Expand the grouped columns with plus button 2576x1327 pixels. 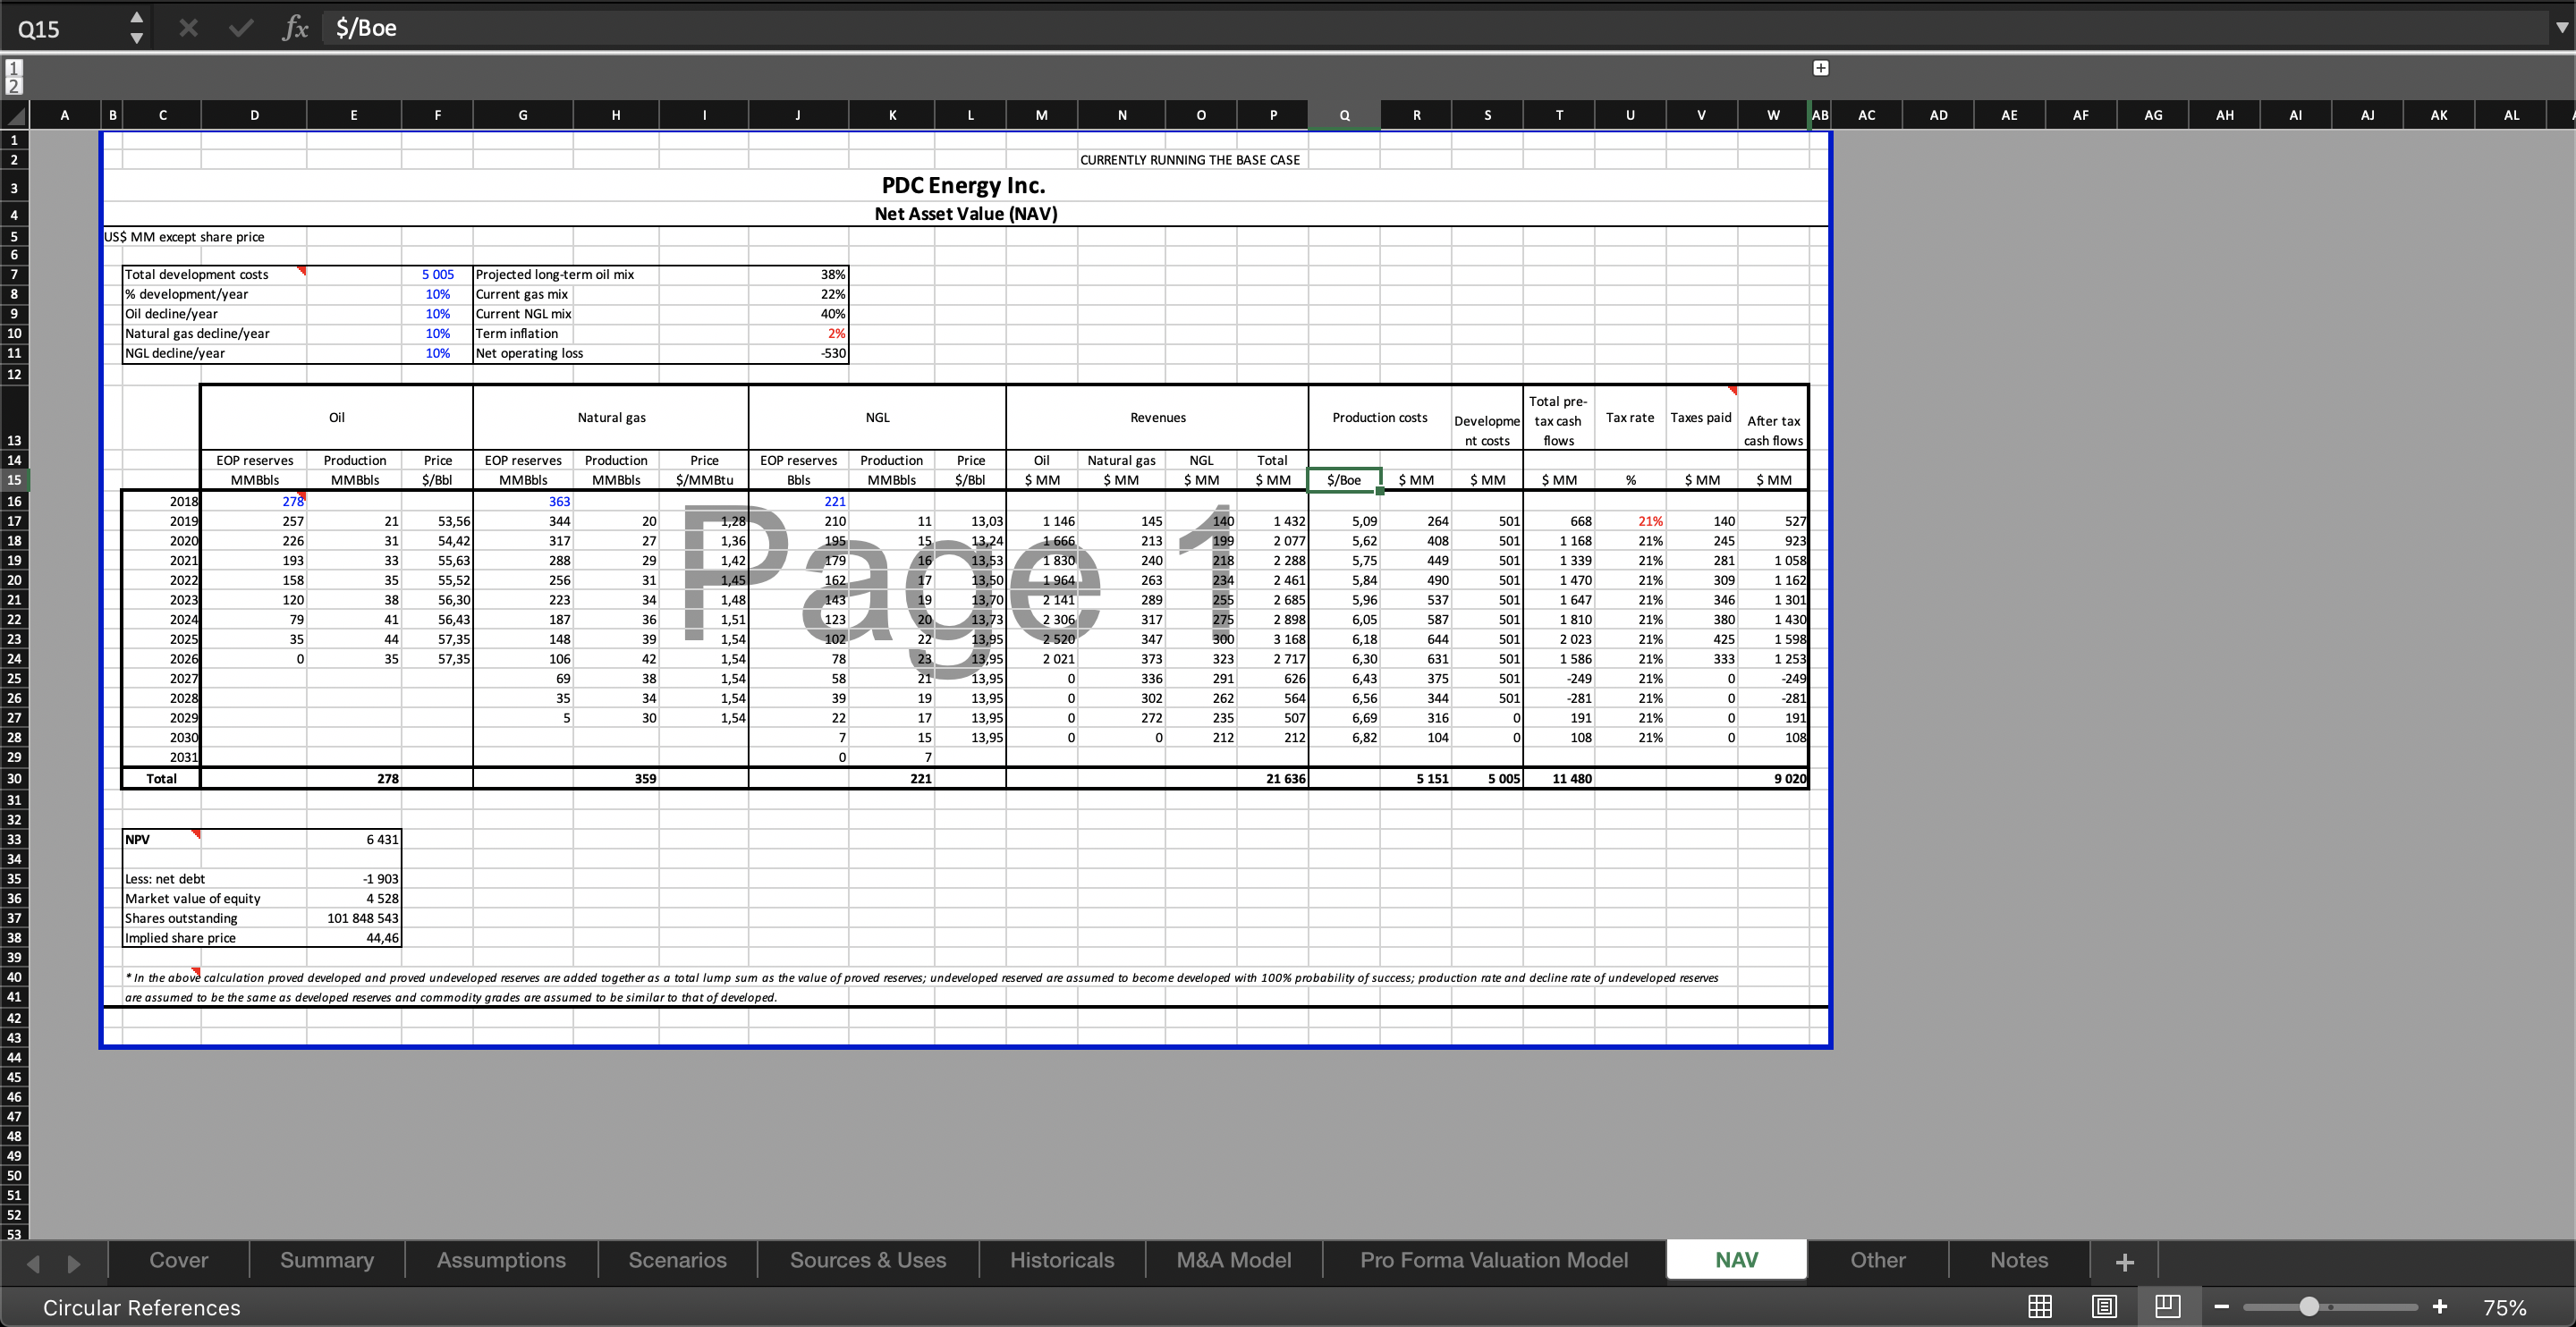click(1821, 68)
